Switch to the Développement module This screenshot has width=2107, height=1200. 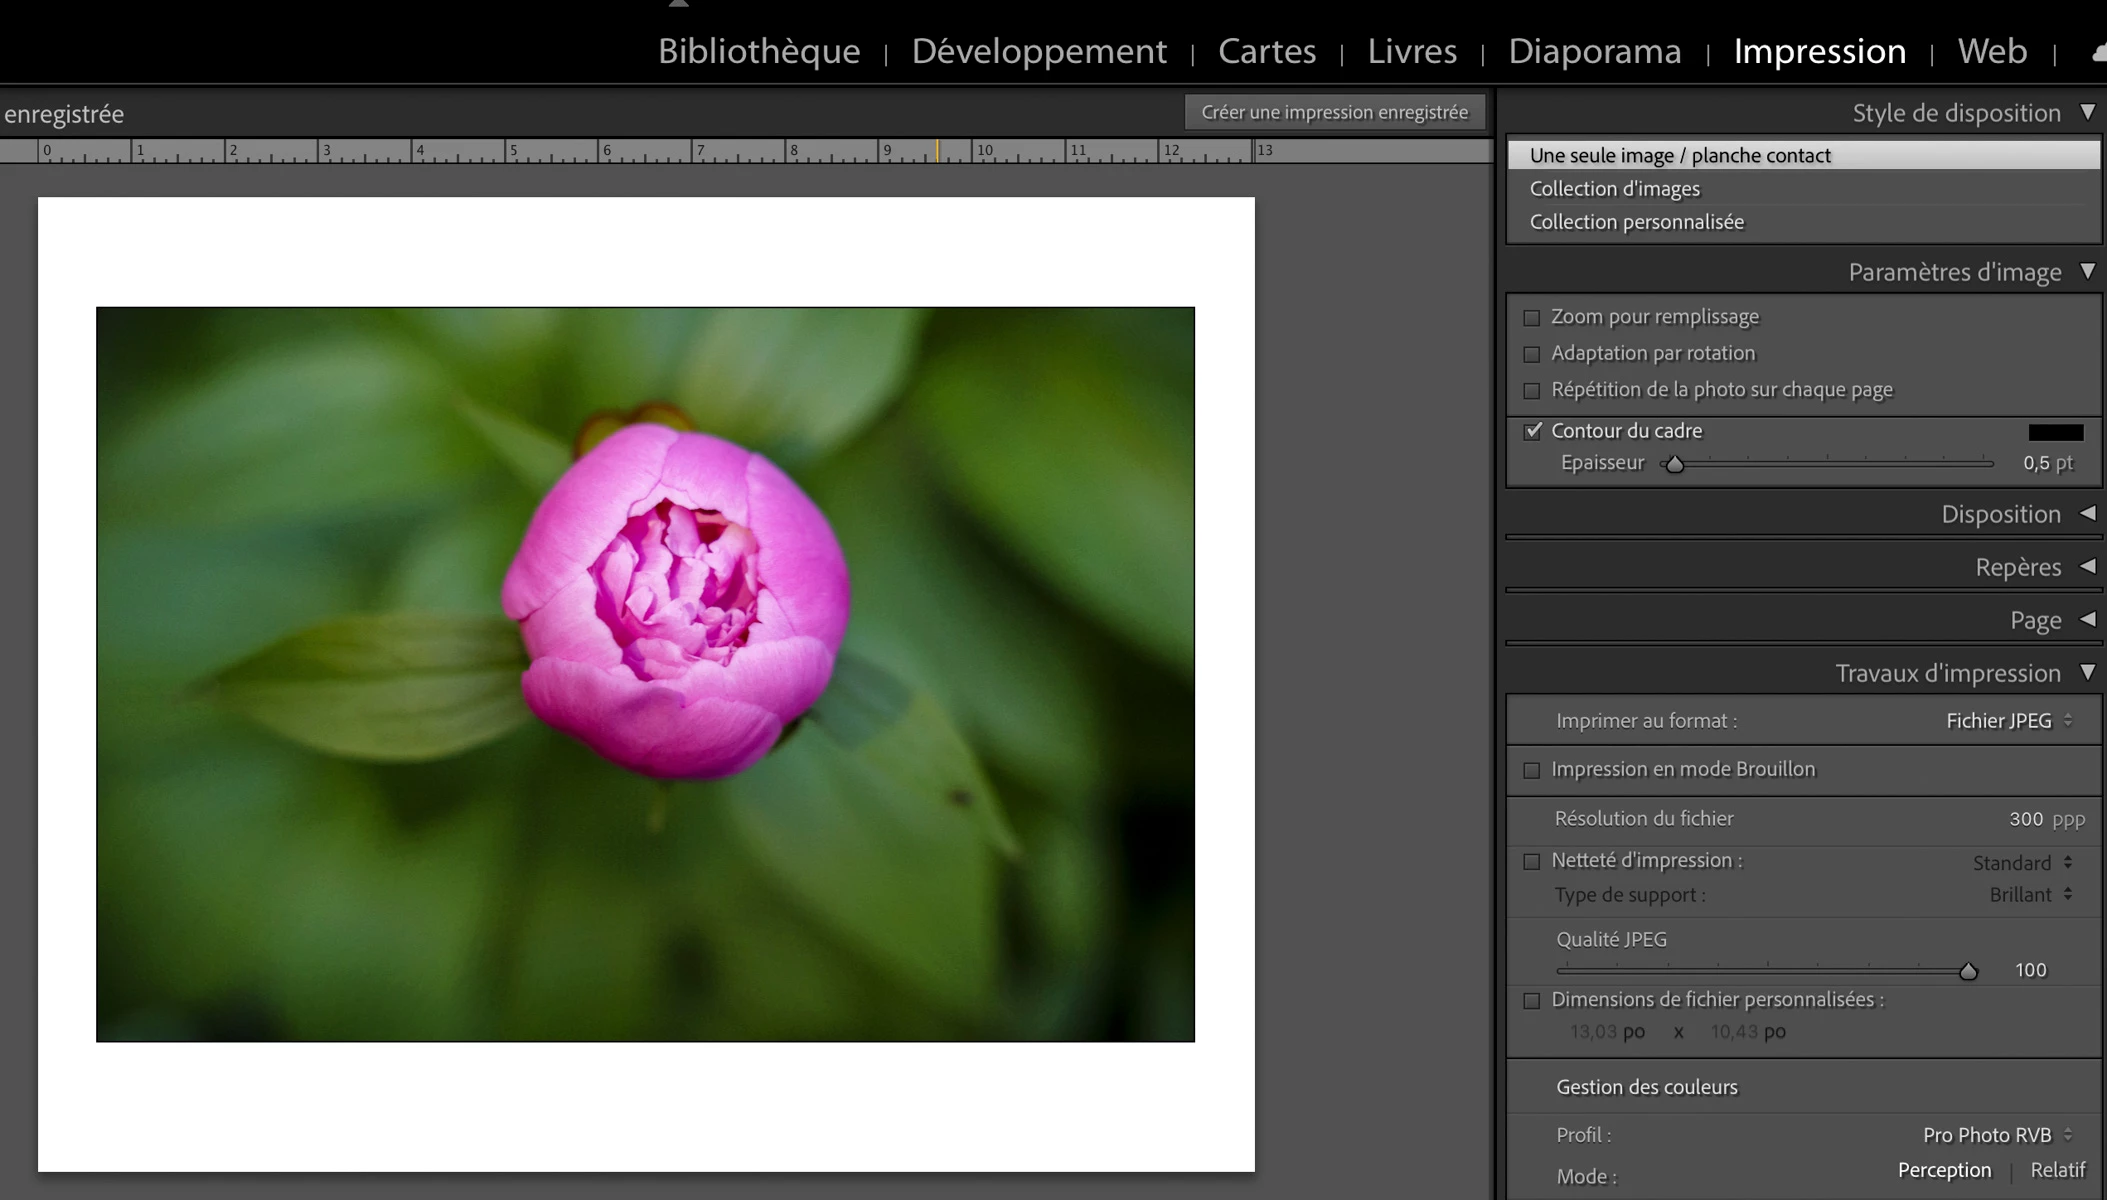1038,51
